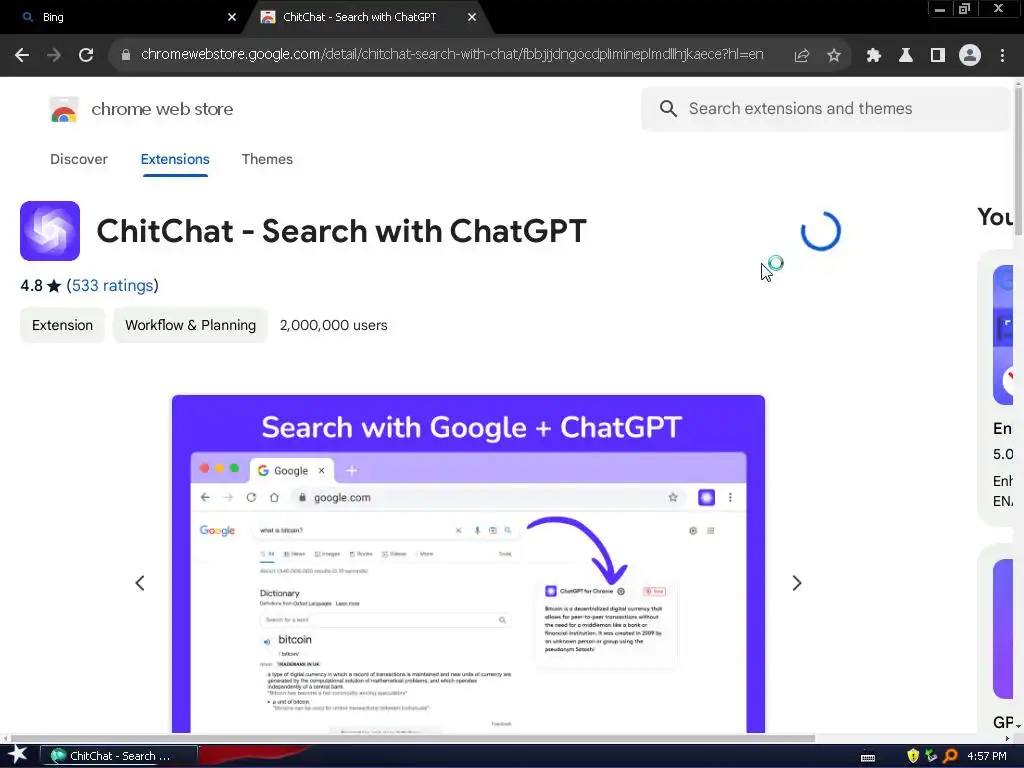
Task: Click the Extension category chip
Action: coord(62,325)
